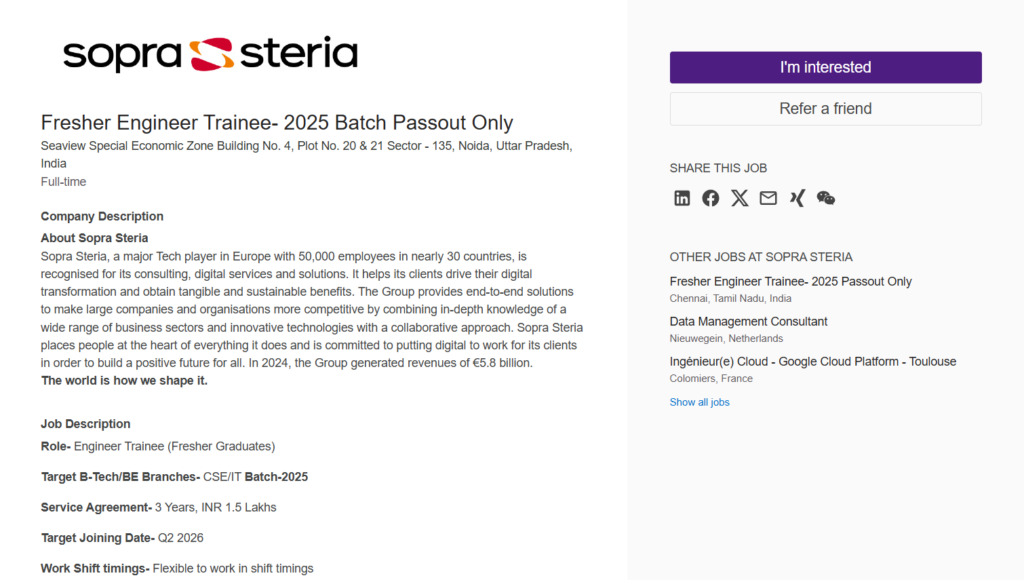Click the OTHER JOBS AT SOPRA STERIA heading

[x=760, y=257]
